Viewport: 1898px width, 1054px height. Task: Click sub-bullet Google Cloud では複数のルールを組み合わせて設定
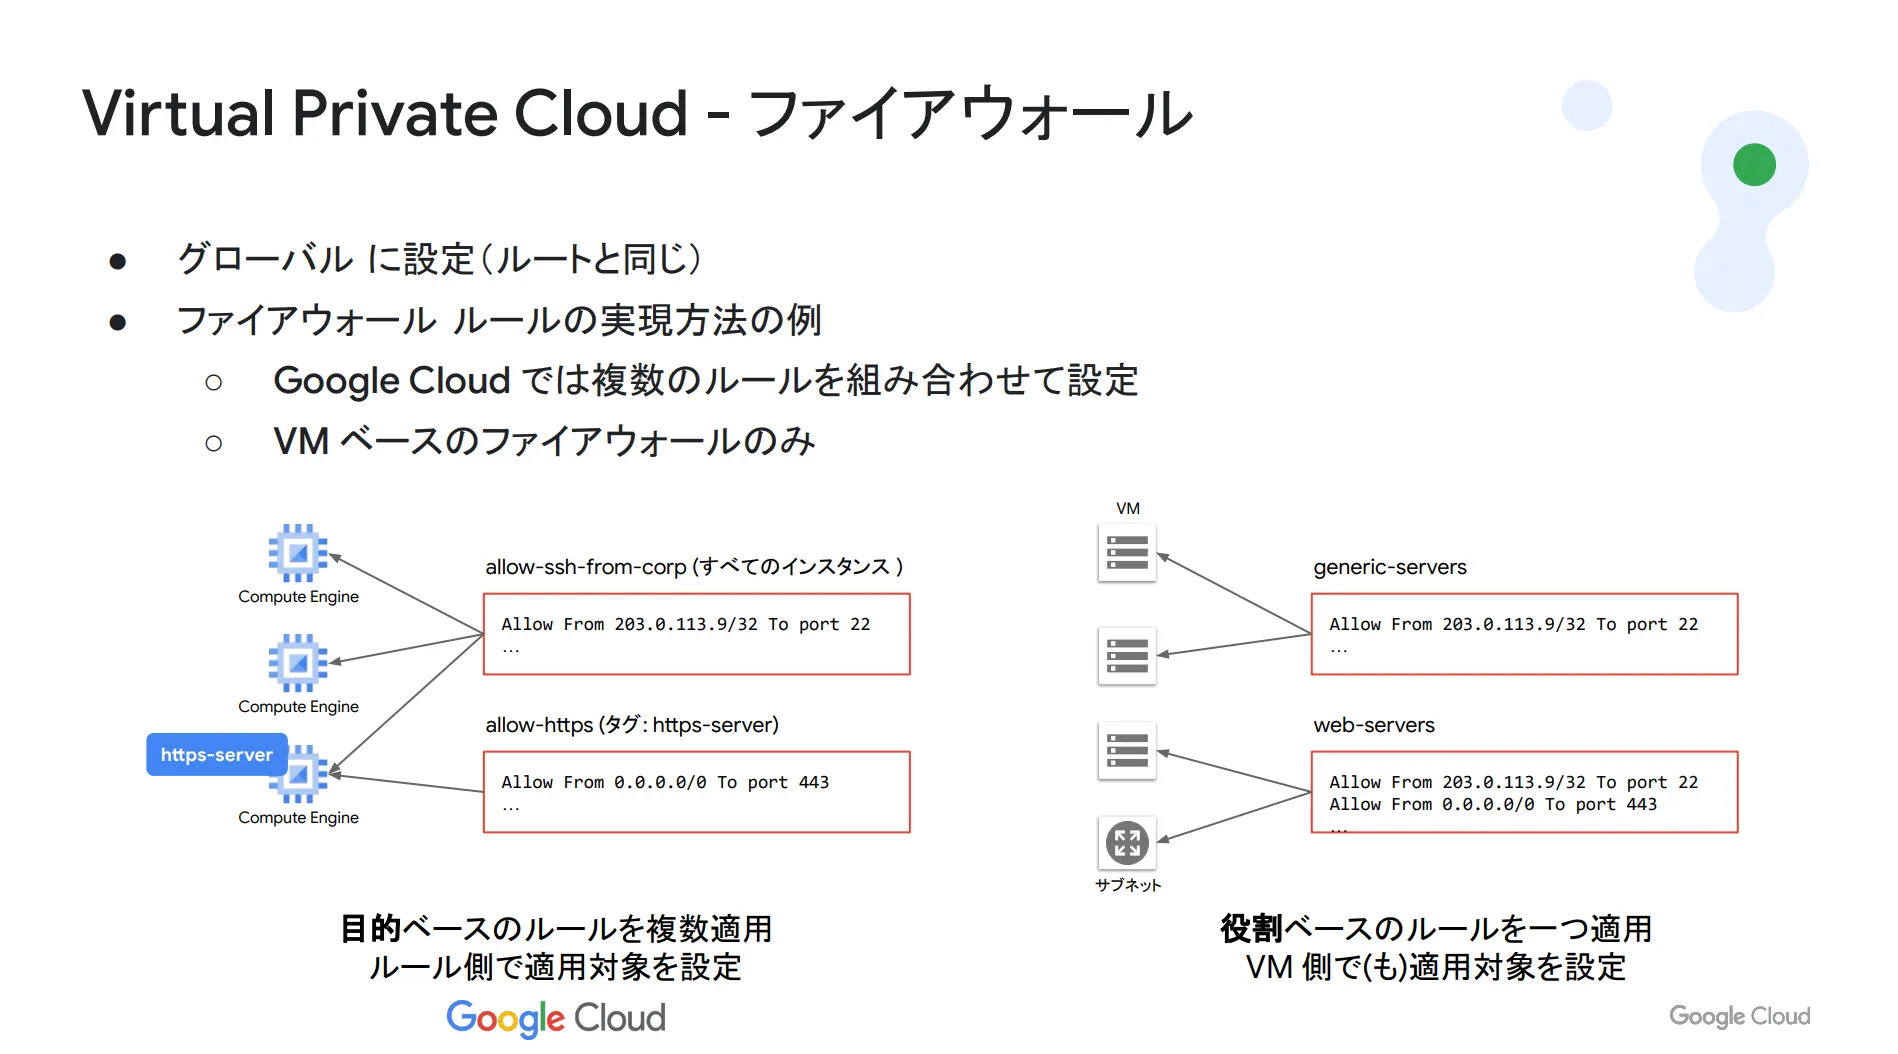[x=706, y=381]
